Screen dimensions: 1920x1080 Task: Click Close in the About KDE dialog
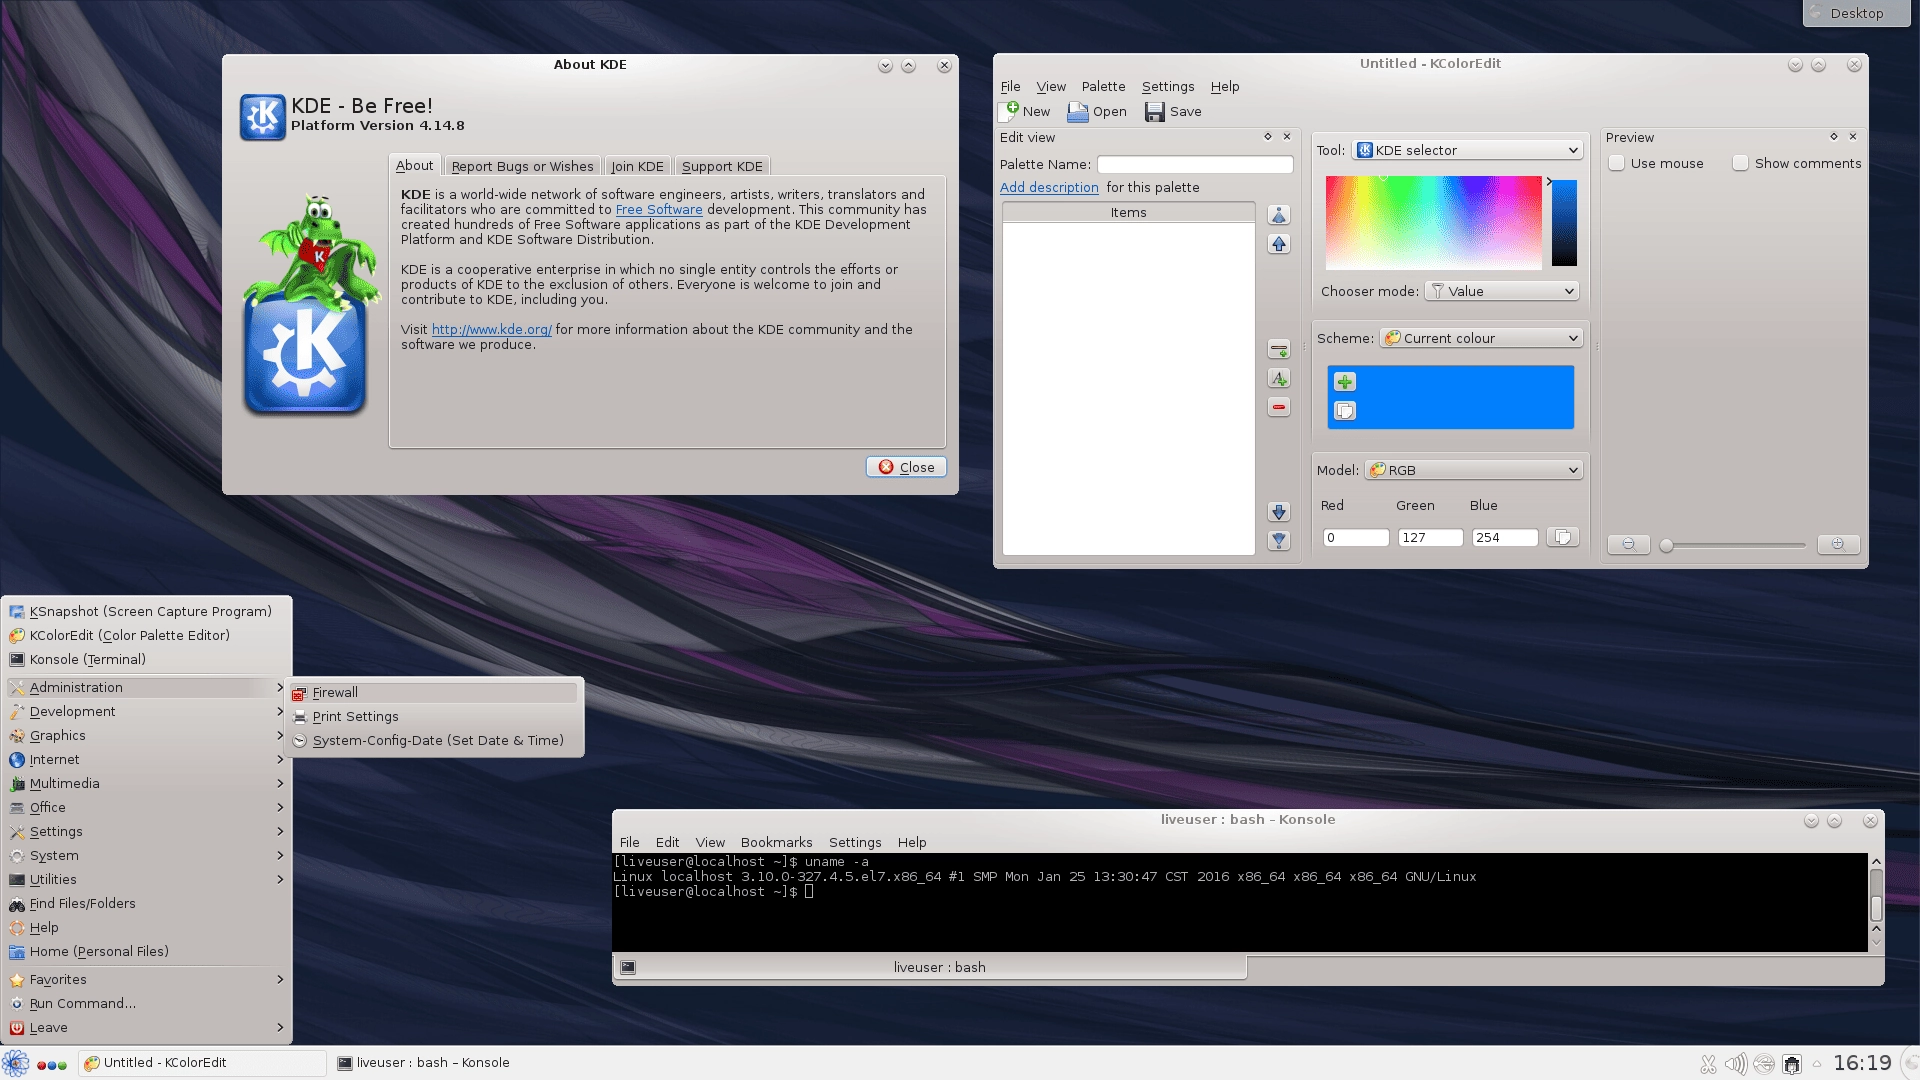[x=906, y=467]
